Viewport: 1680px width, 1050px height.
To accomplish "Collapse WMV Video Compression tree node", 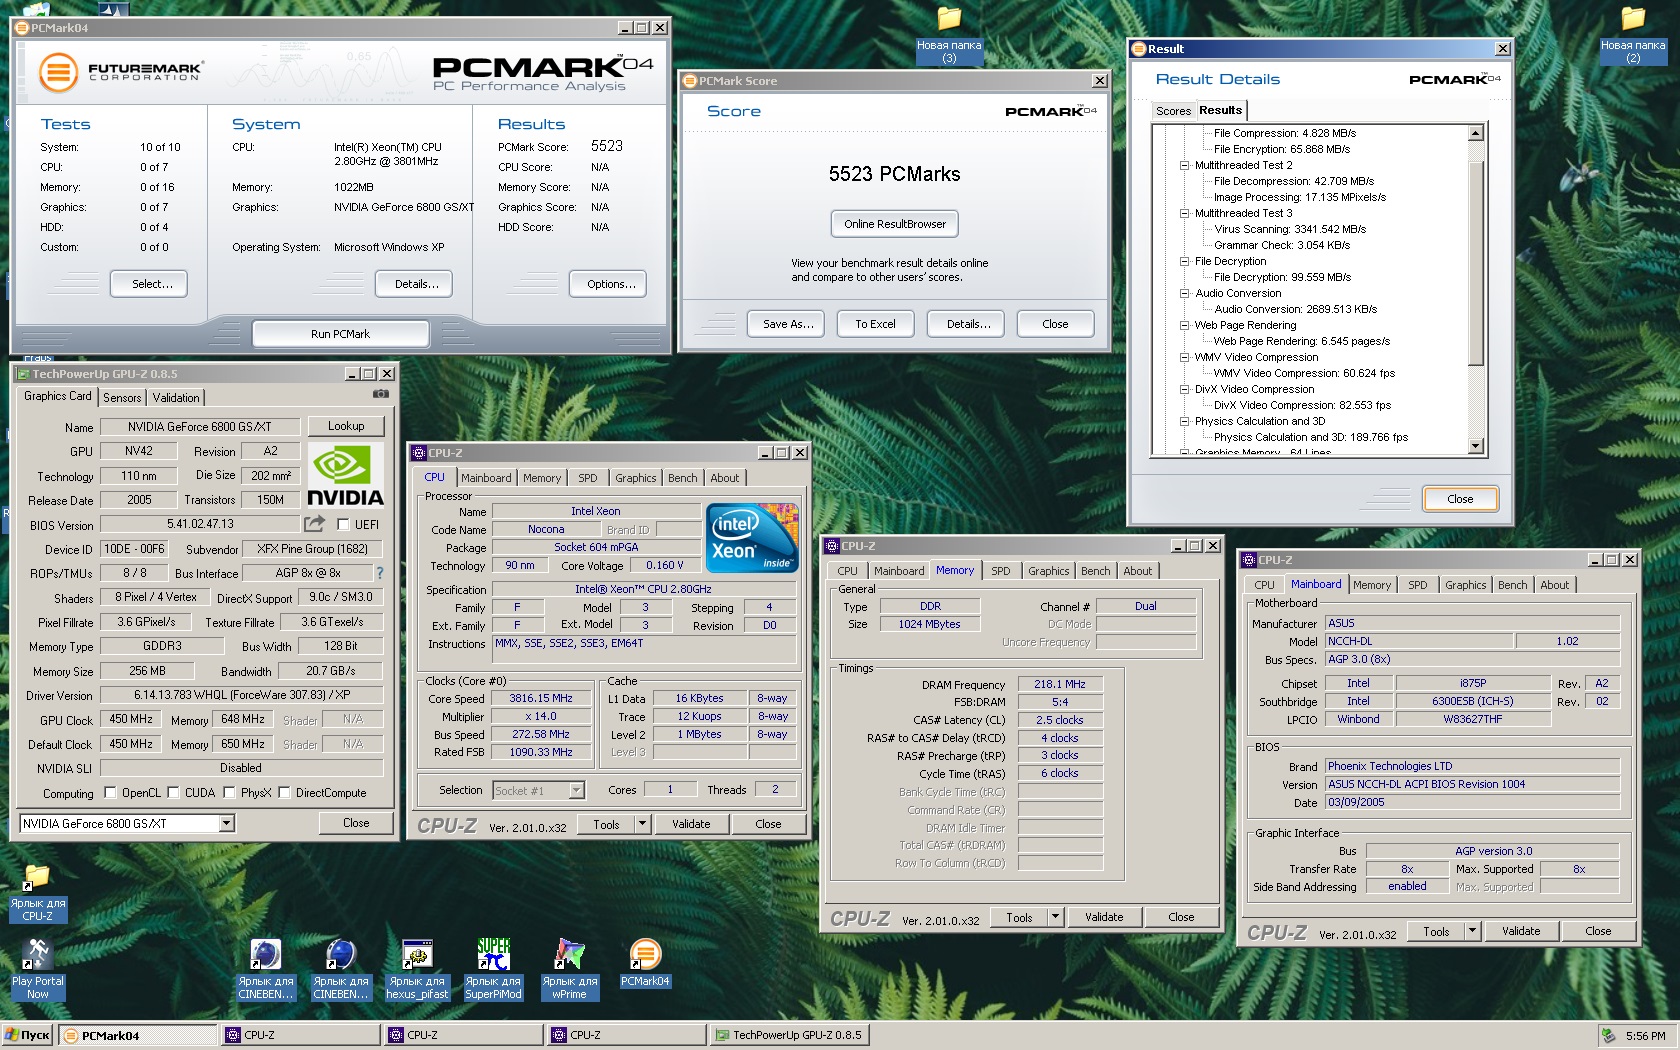I will coord(1184,357).
